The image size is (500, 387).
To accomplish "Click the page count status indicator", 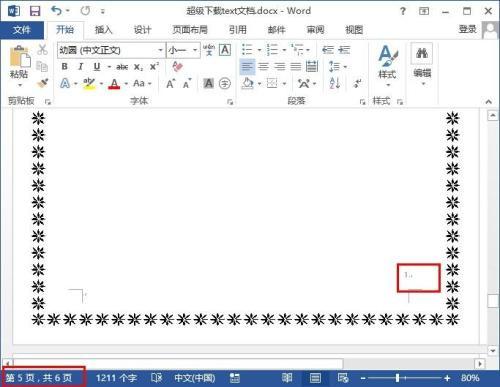I will [39, 378].
